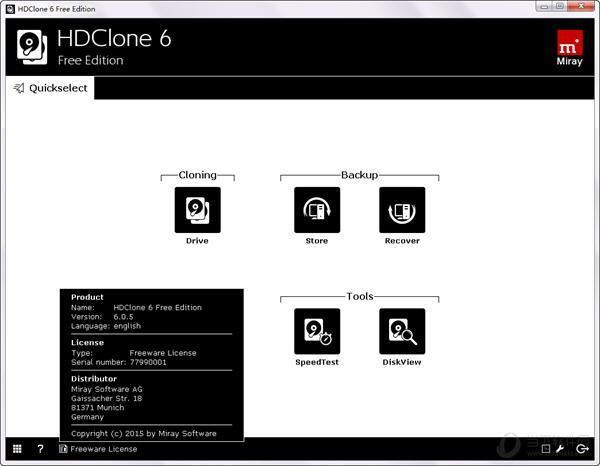
Task: Click the HDCloneer hard disk logo in header
Action: [32, 47]
